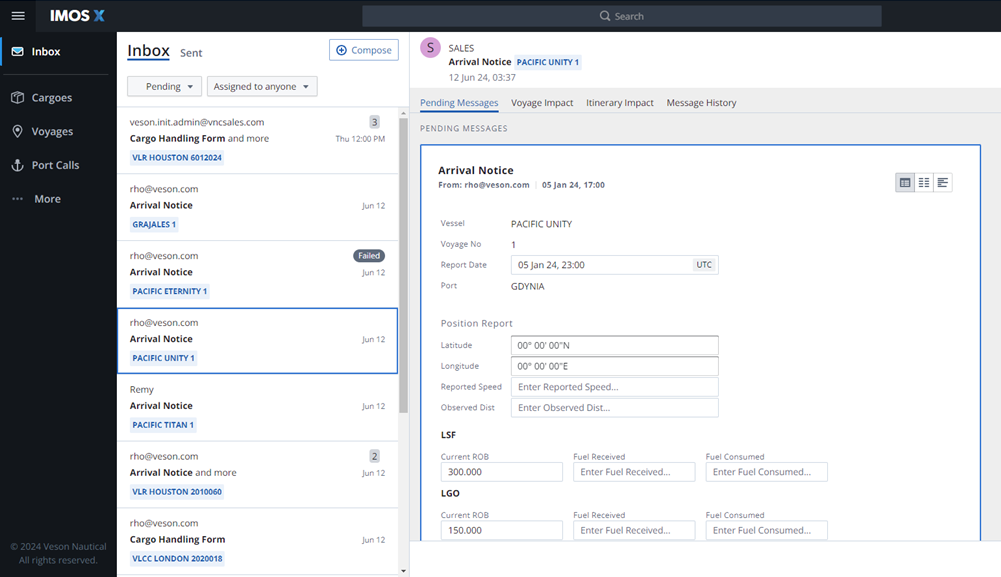Image resolution: width=1001 pixels, height=577 pixels.
Task: Select the Port Calls anchor icon
Action: [x=16, y=164]
